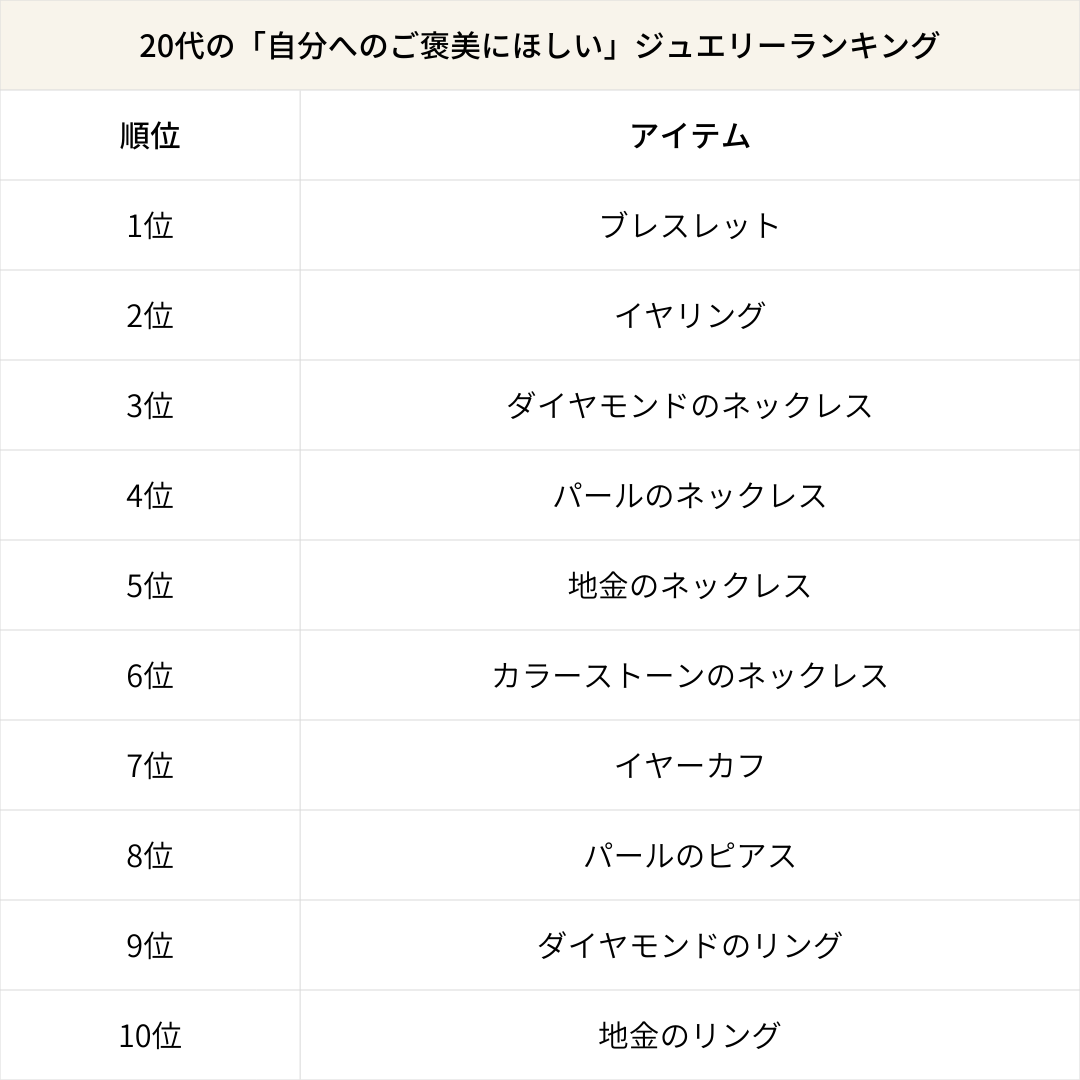This screenshot has width=1080, height=1080.
Task: Select the 5位 rank cell
Action: (x=150, y=586)
